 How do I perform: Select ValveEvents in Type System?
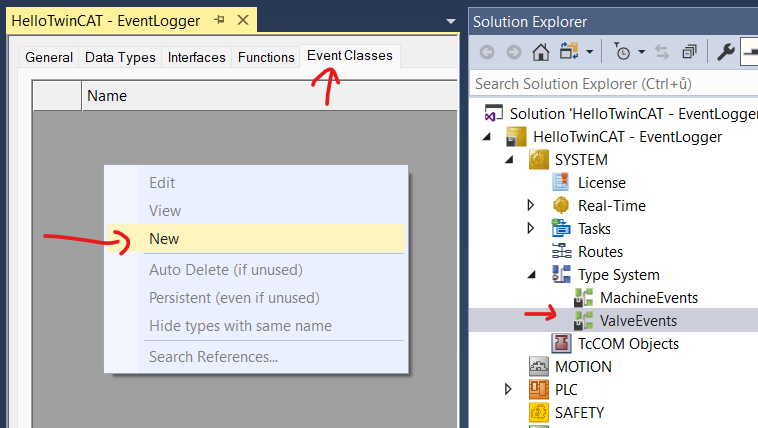click(638, 321)
